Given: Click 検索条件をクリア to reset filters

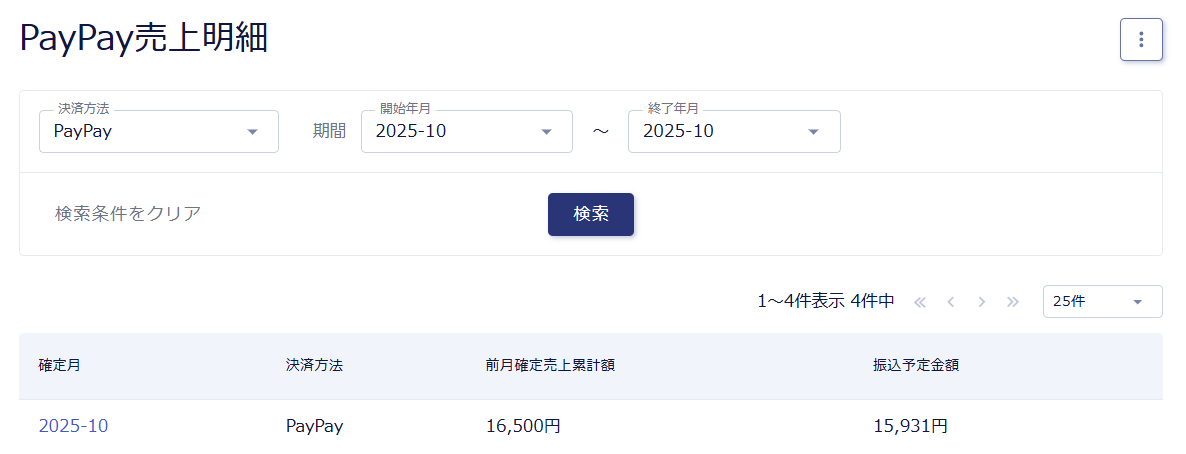Looking at the screenshot, I should 128,214.
